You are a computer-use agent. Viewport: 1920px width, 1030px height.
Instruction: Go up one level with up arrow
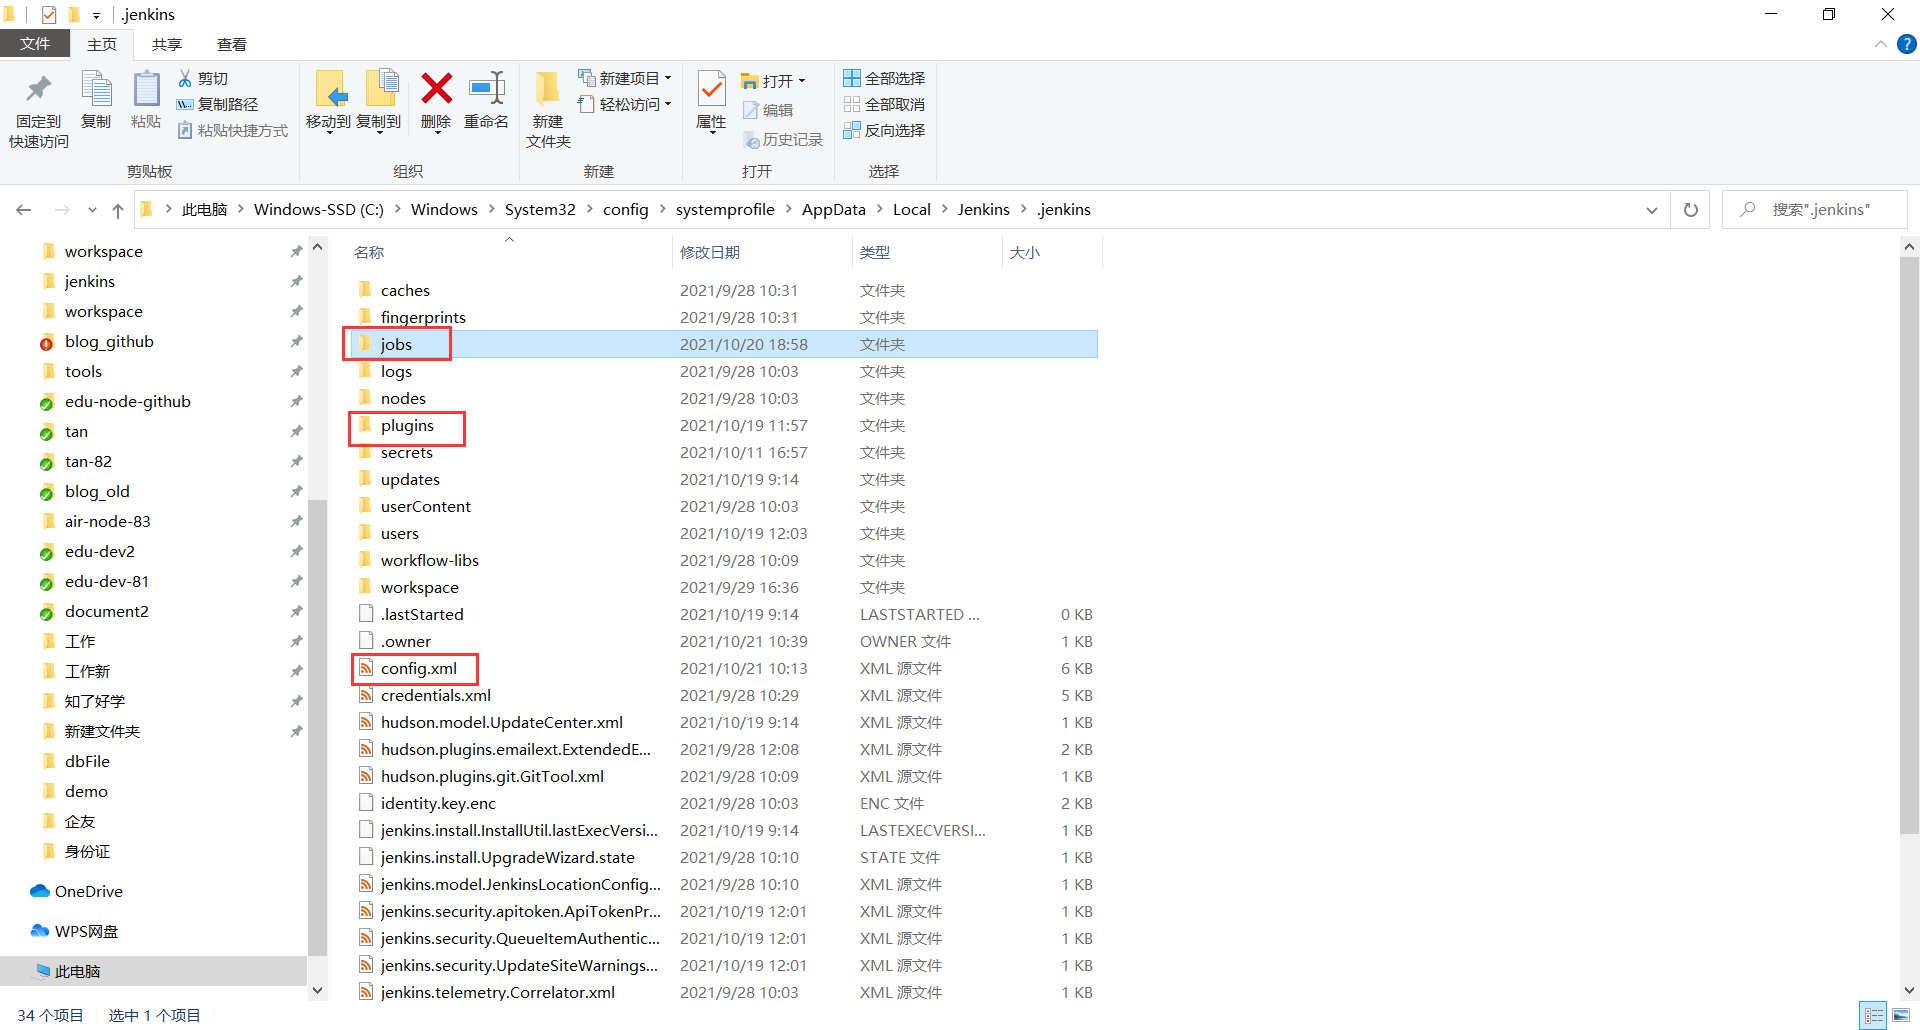(118, 210)
